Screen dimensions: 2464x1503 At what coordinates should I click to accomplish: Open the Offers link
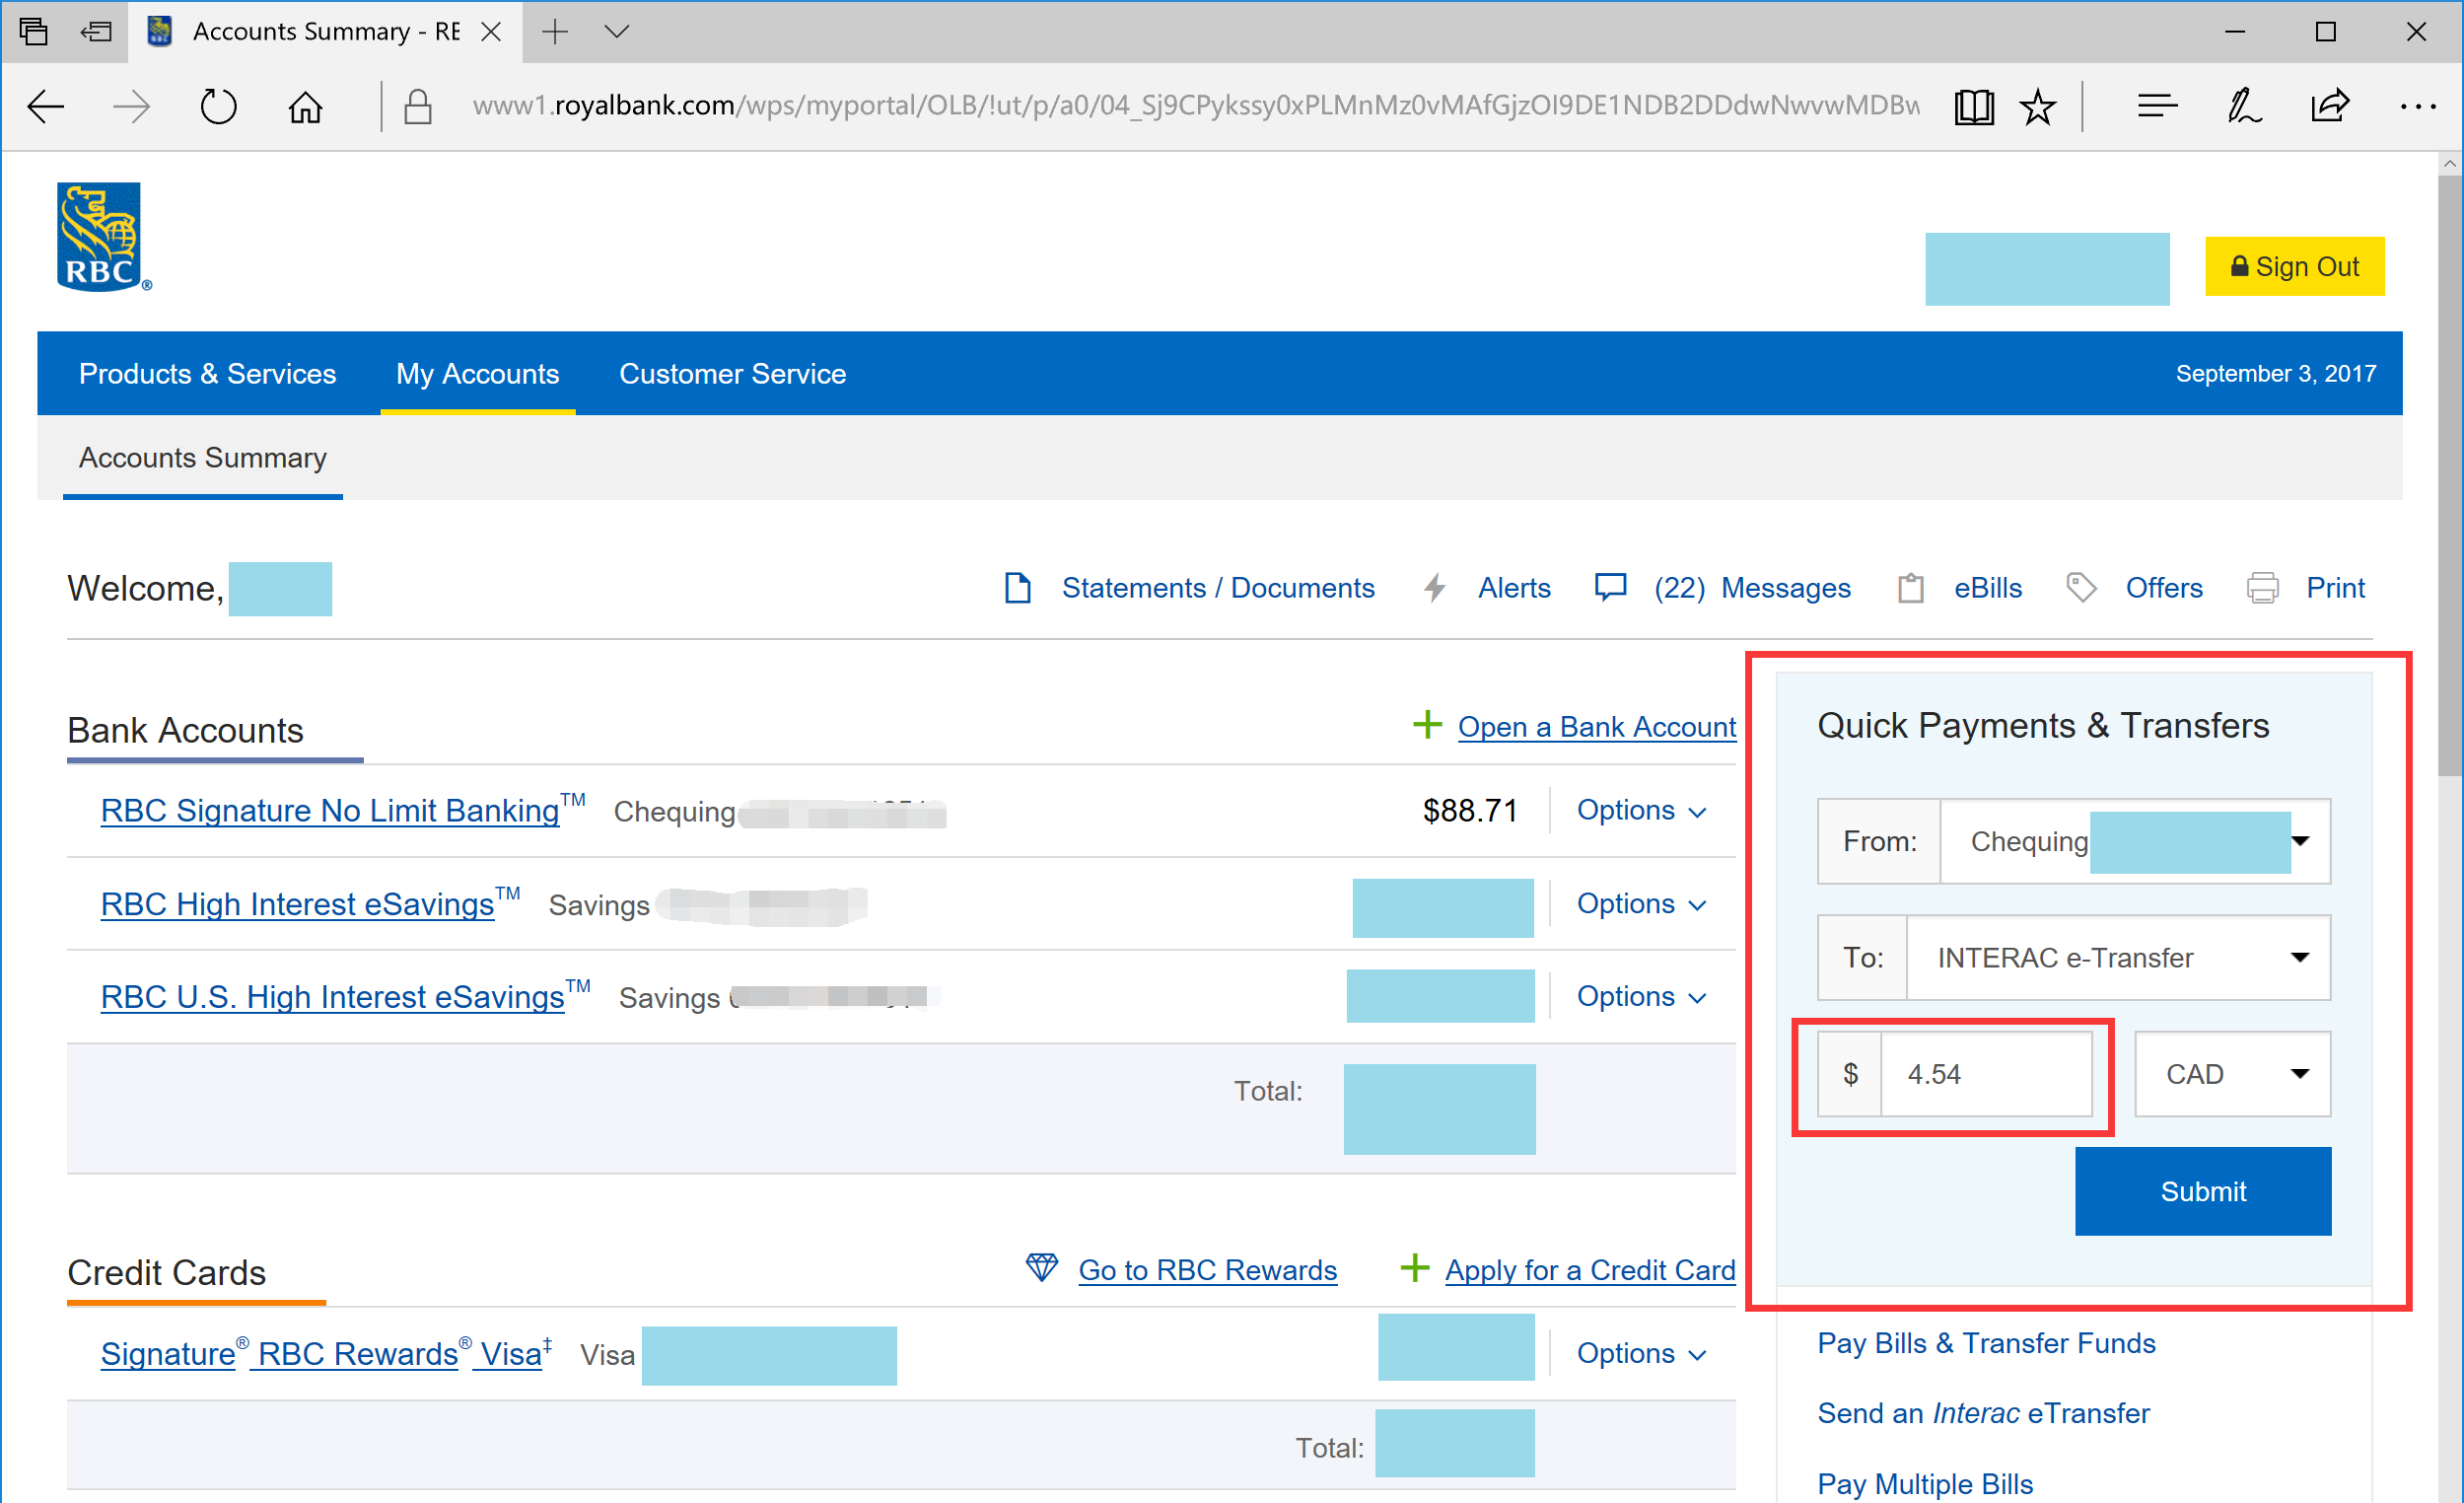2164,588
